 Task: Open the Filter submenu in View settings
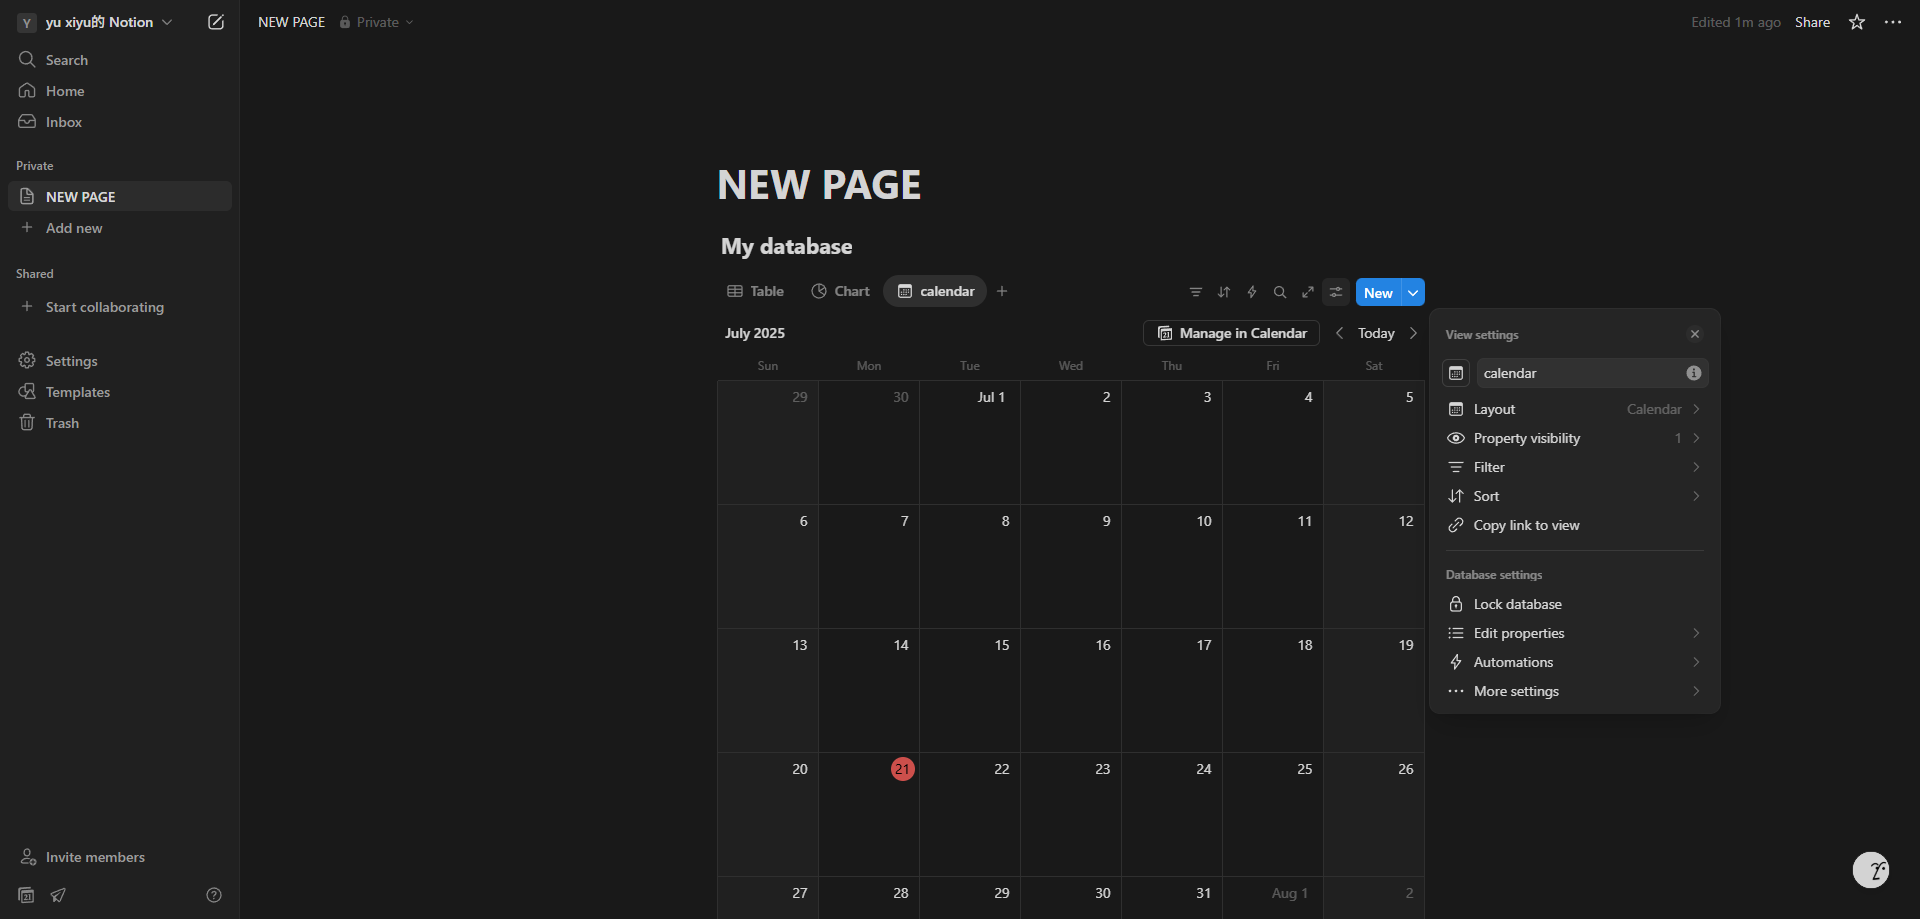point(1575,467)
